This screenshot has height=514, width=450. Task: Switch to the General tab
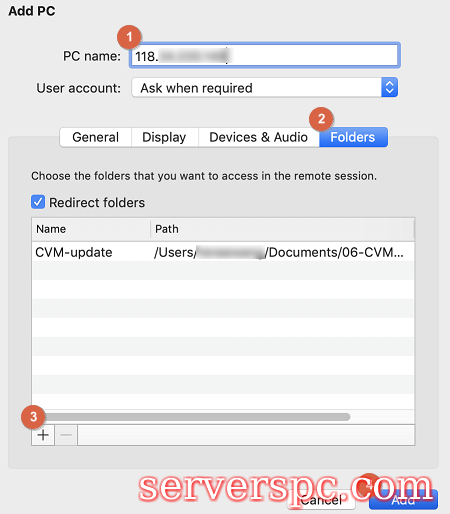click(x=96, y=137)
